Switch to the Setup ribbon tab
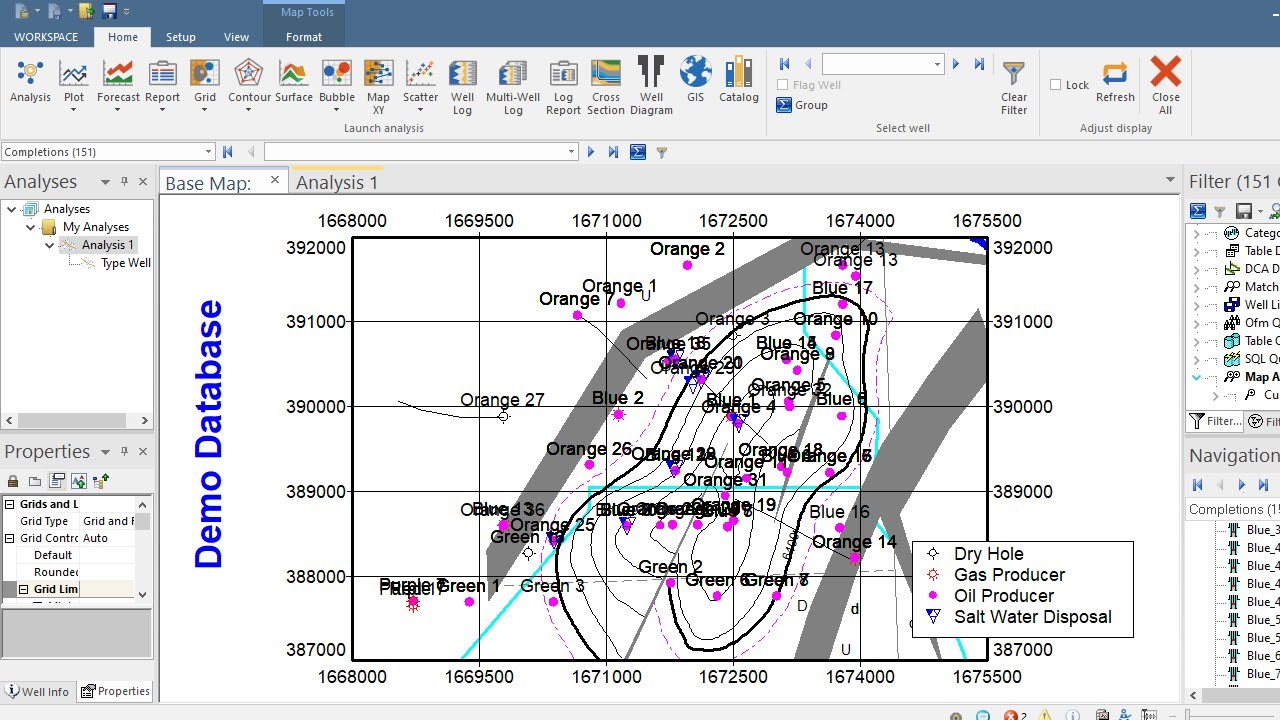The height and width of the screenshot is (720, 1280). click(181, 37)
